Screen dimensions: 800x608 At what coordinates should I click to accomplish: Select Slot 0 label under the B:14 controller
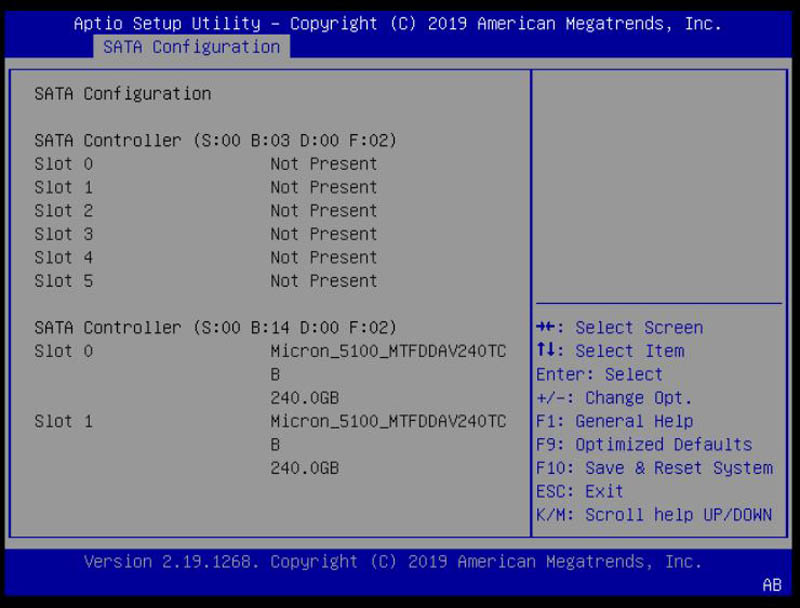pos(64,351)
